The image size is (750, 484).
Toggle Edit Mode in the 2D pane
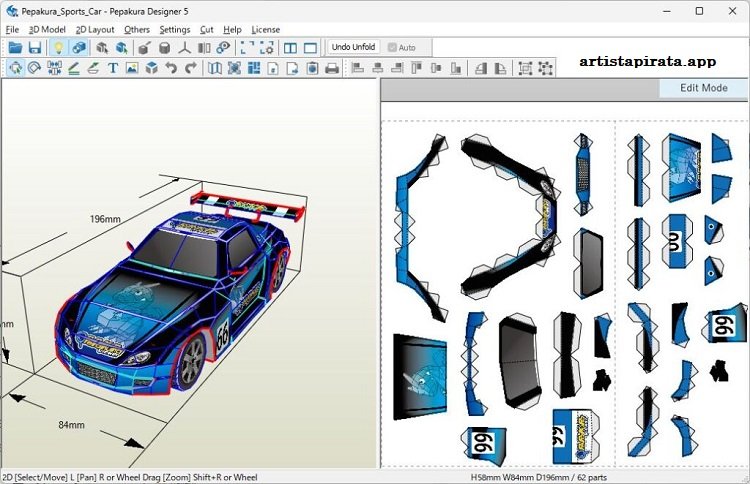click(703, 88)
